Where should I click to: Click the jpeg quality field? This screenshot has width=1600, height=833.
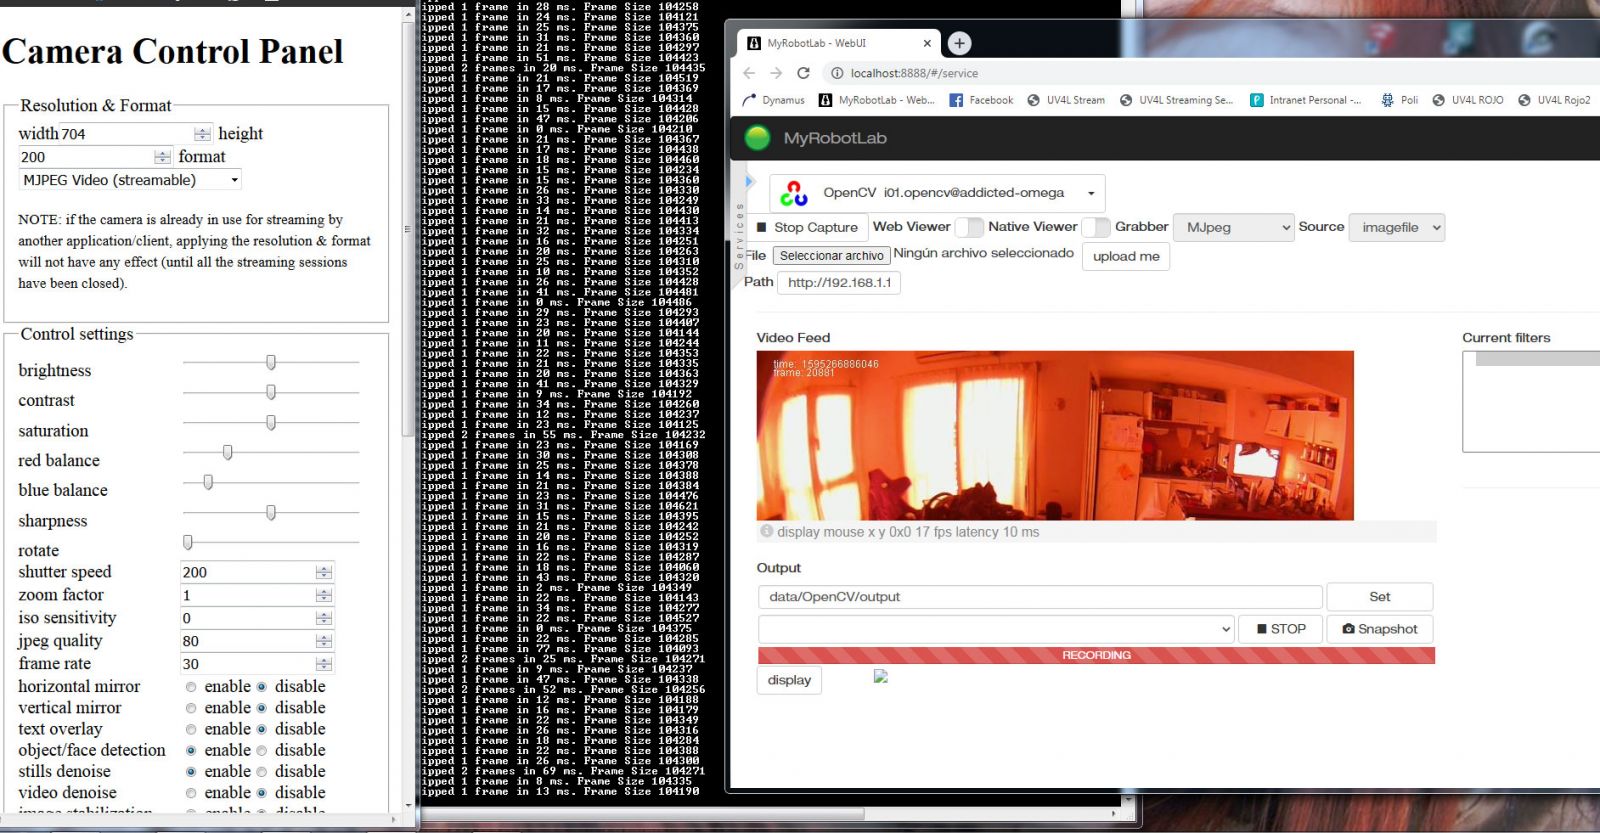coord(256,641)
